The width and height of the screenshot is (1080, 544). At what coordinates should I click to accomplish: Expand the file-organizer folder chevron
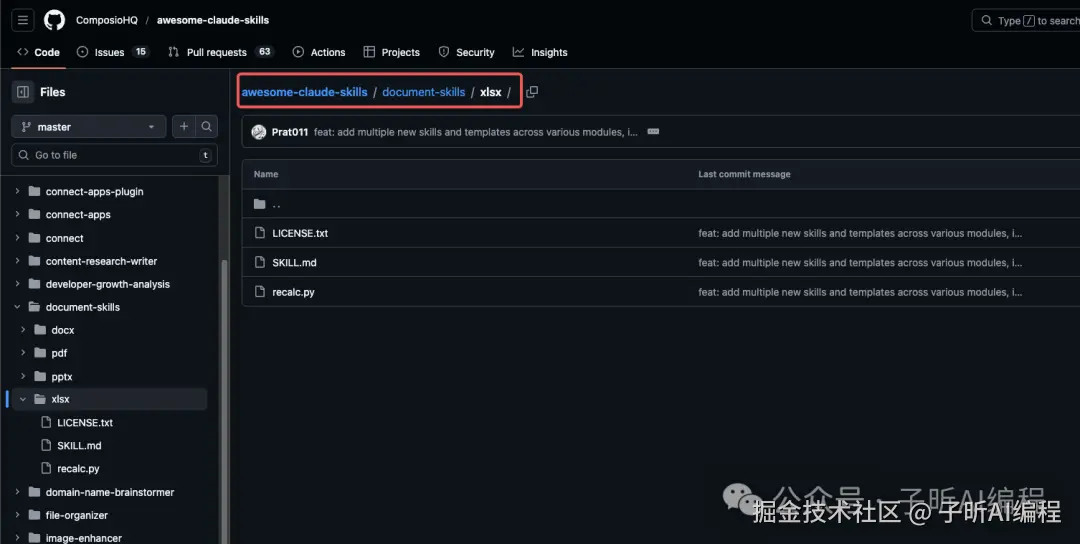pos(17,515)
